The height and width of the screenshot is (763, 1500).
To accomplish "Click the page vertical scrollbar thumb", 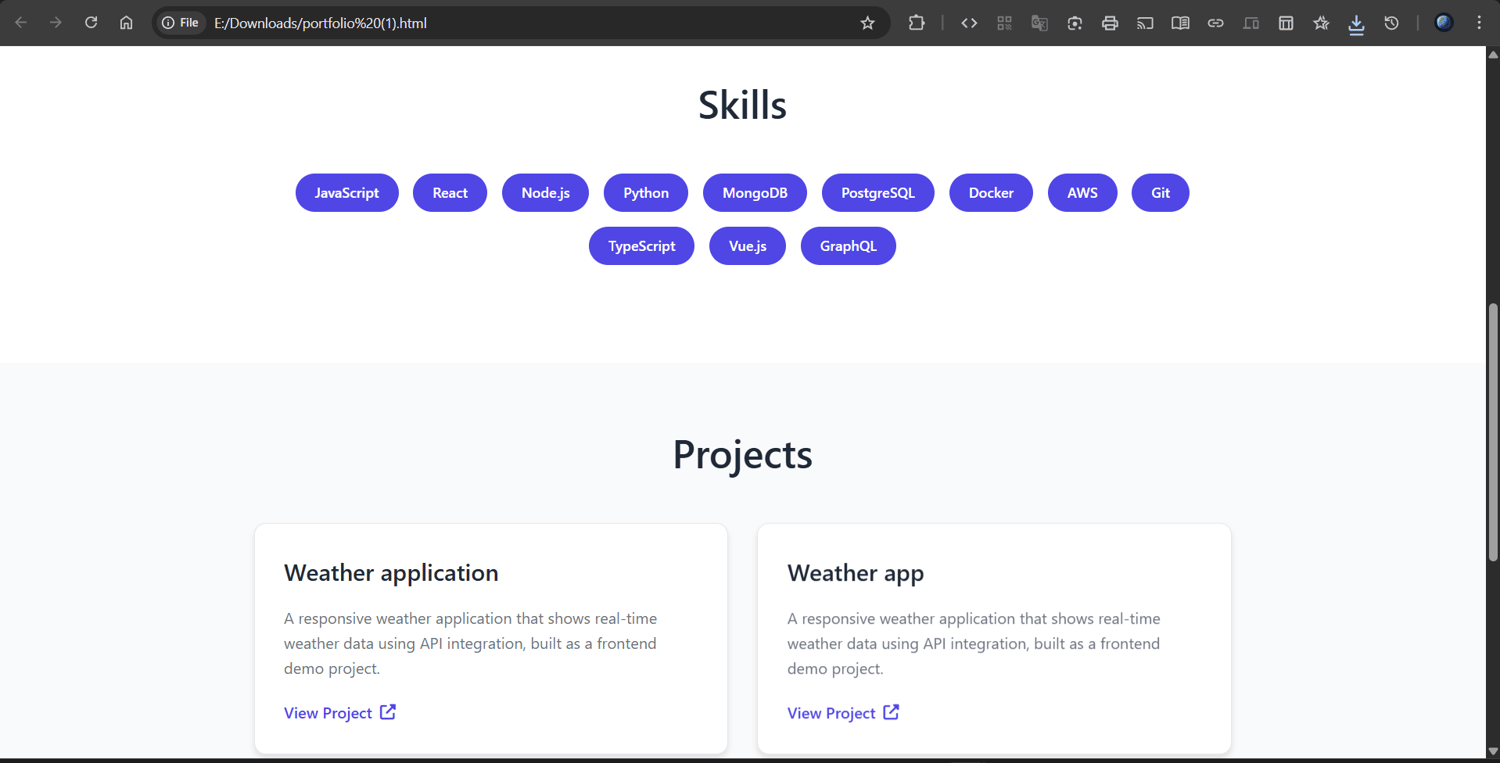I will (1493, 430).
